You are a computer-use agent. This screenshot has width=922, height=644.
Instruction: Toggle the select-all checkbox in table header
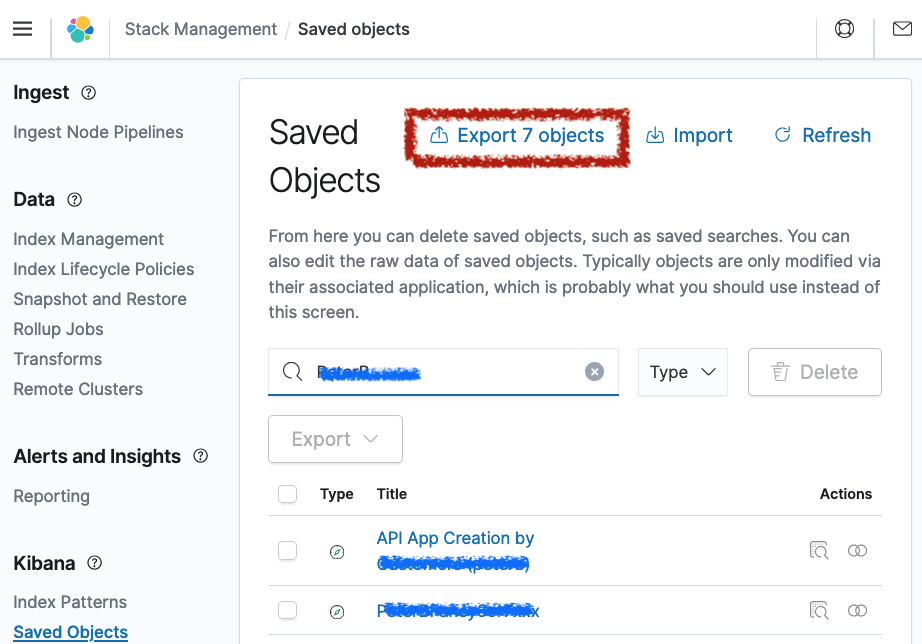click(x=288, y=494)
